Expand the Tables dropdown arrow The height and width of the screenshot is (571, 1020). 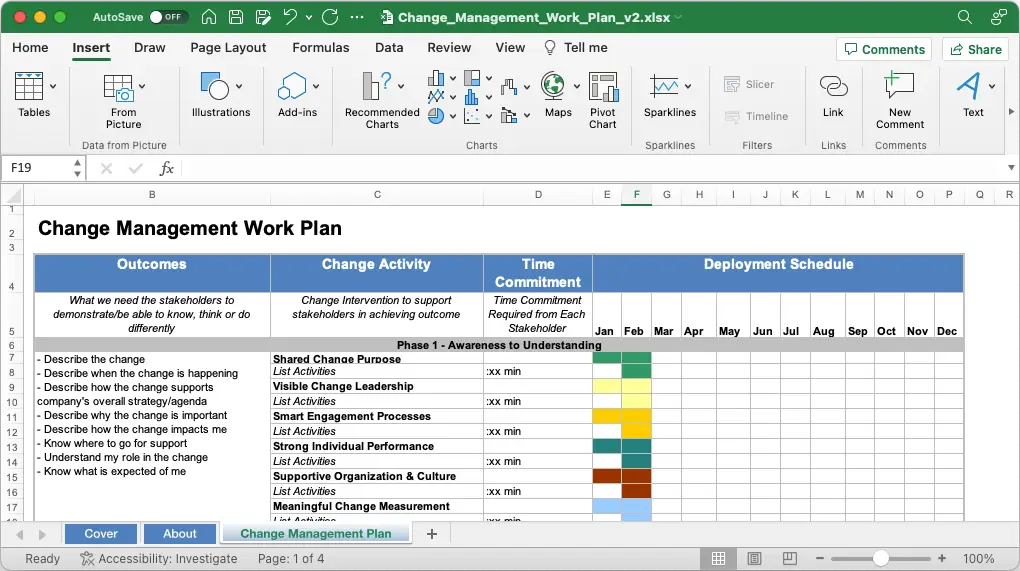53,86
